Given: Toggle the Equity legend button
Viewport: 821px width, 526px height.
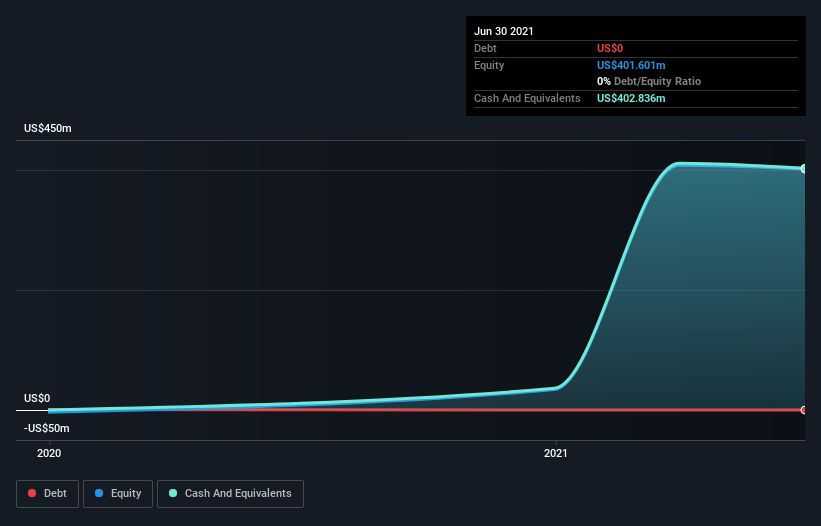Looking at the screenshot, I should click(118, 494).
